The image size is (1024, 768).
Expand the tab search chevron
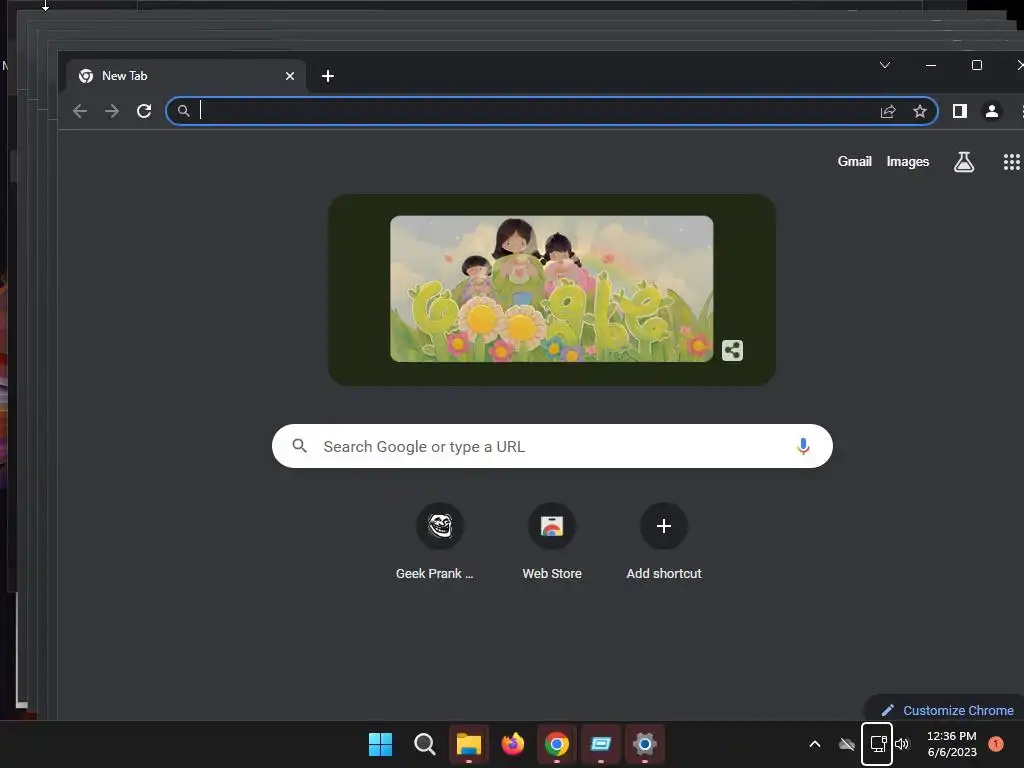(885, 65)
